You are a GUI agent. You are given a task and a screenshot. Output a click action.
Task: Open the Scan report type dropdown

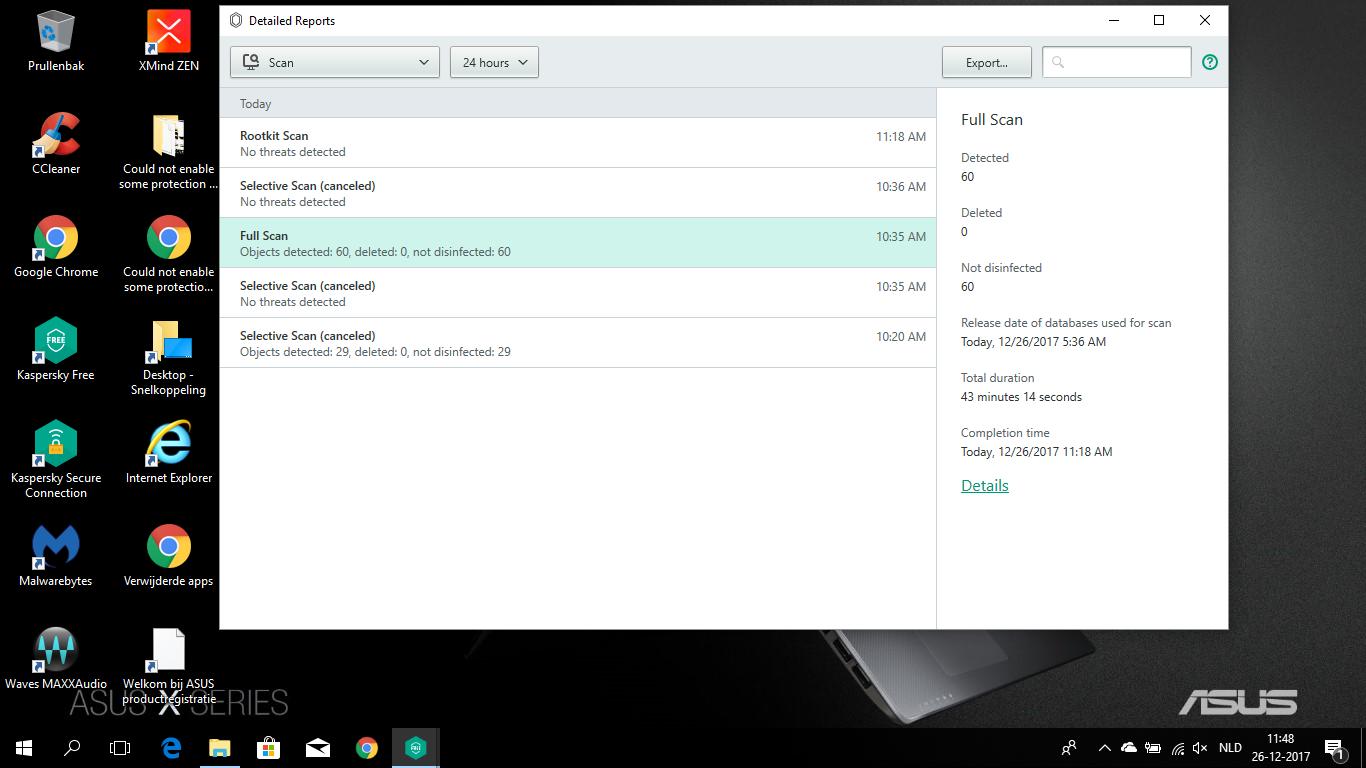pos(335,62)
